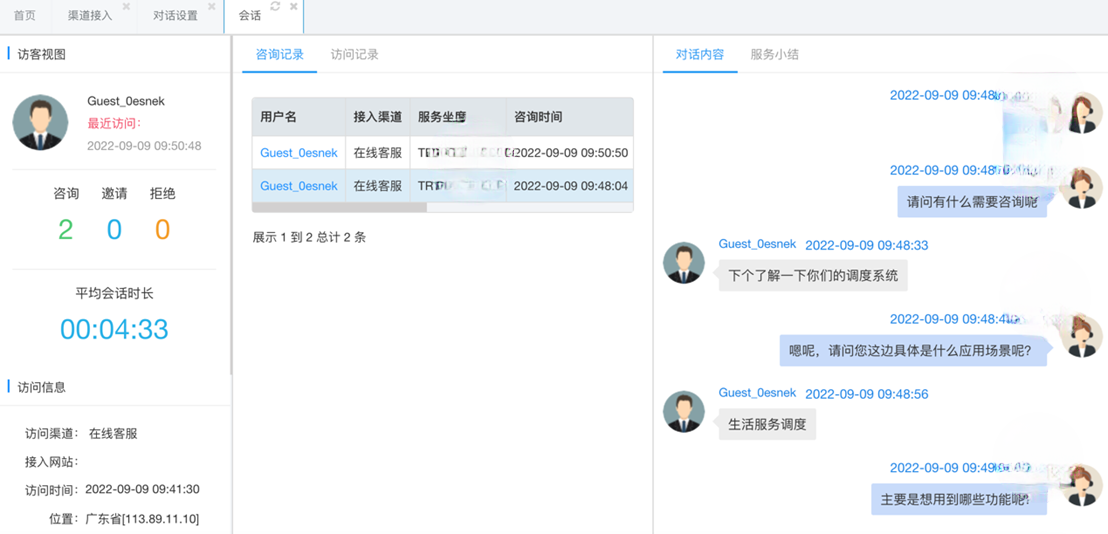The height and width of the screenshot is (534, 1108).
Task: Refresh the 会话 tab using reload icon
Action: (x=275, y=7)
